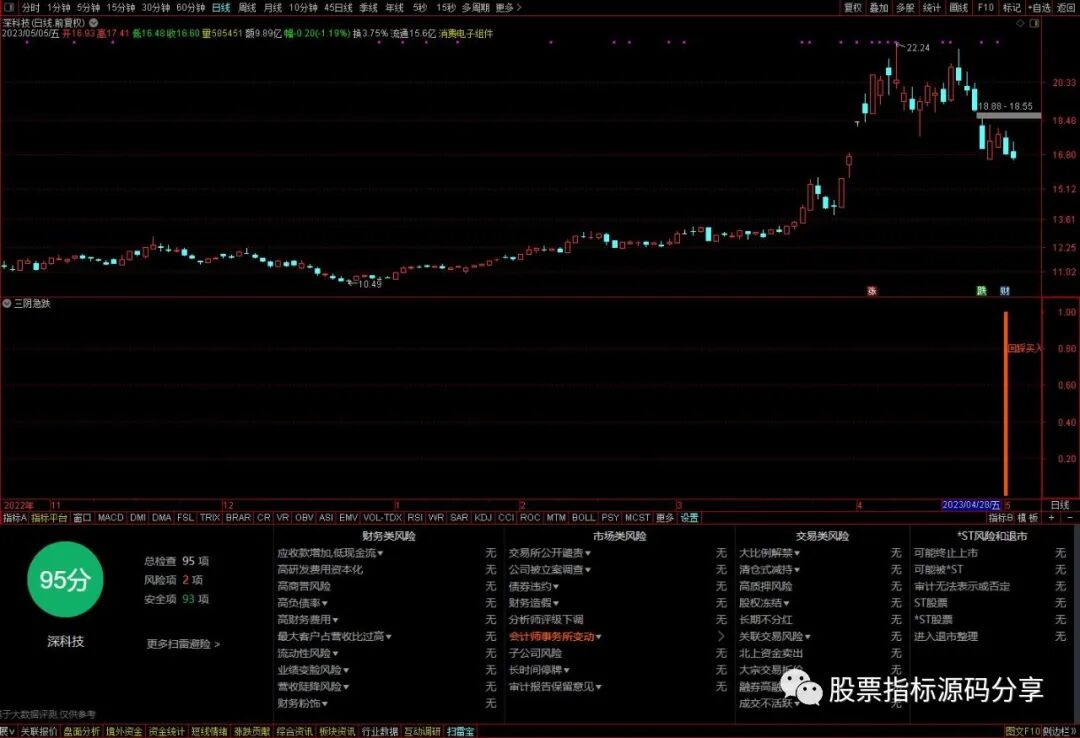This screenshot has width=1080, height=738.
Task: Select 指标A in the indicator bar
Action: (14, 517)
